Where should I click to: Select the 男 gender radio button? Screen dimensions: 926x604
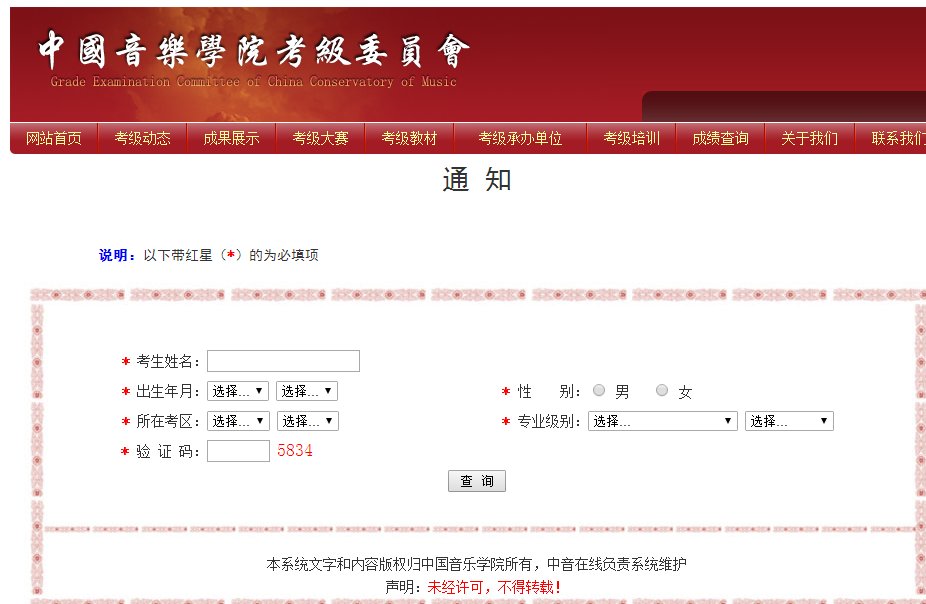point(598,390)
